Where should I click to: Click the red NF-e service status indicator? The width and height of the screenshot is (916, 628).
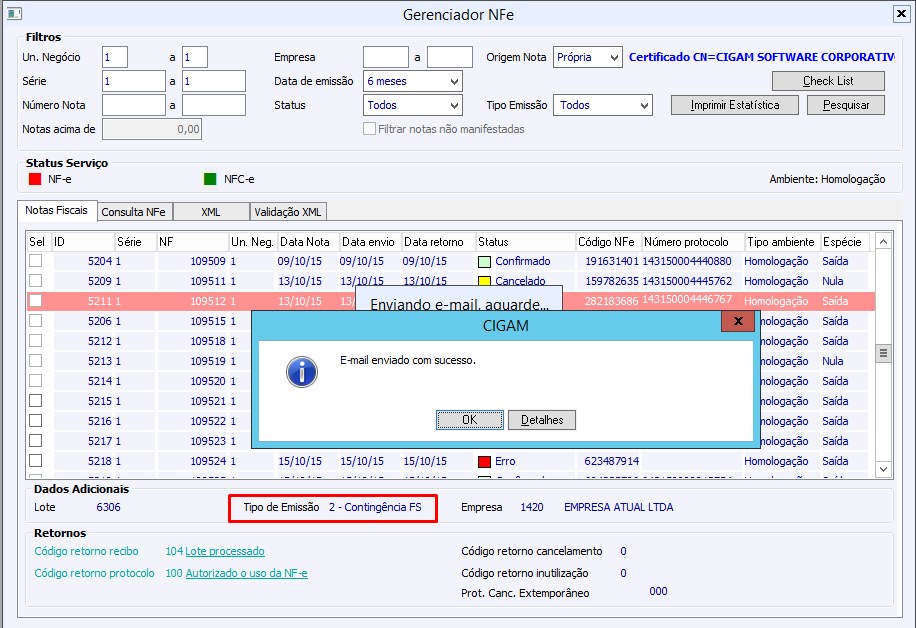point(35,179)
